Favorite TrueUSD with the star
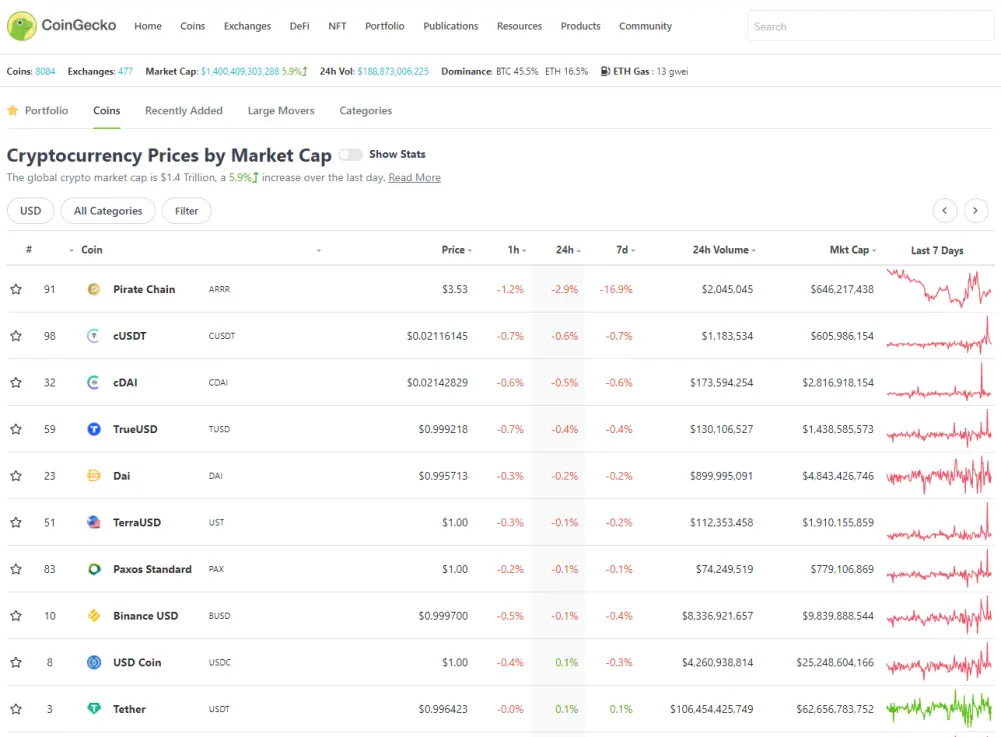The image size is (1001, 737). point(16,429)
